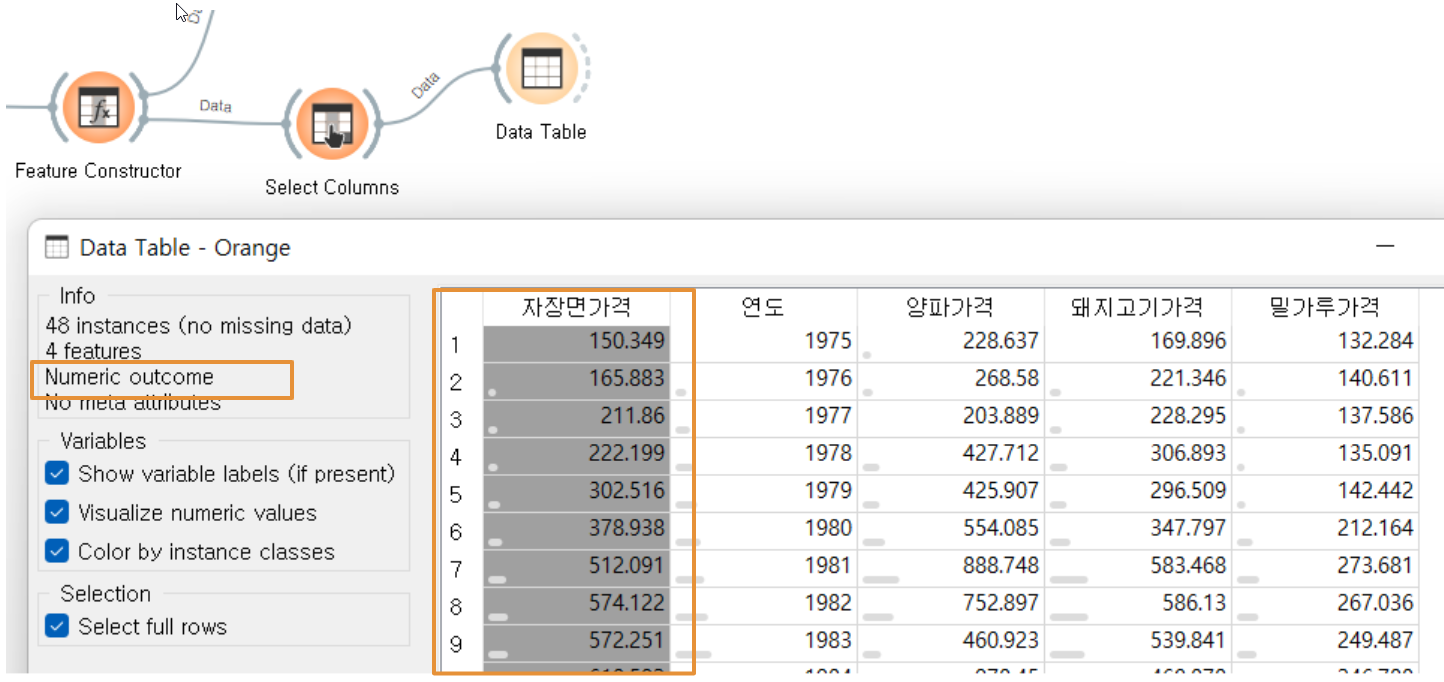The image size is (1444, 682).
Task: Uncheck Color by instance classes
Action: [58, 552]
